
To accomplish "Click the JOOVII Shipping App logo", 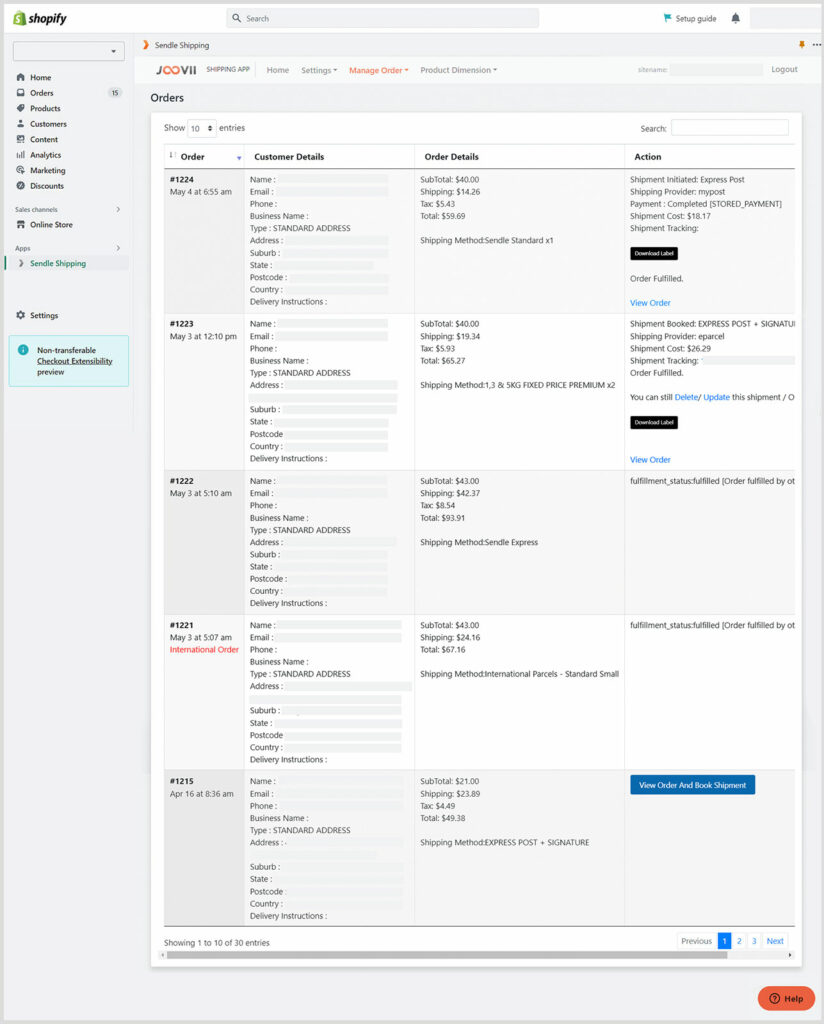I will pos(203,70).
